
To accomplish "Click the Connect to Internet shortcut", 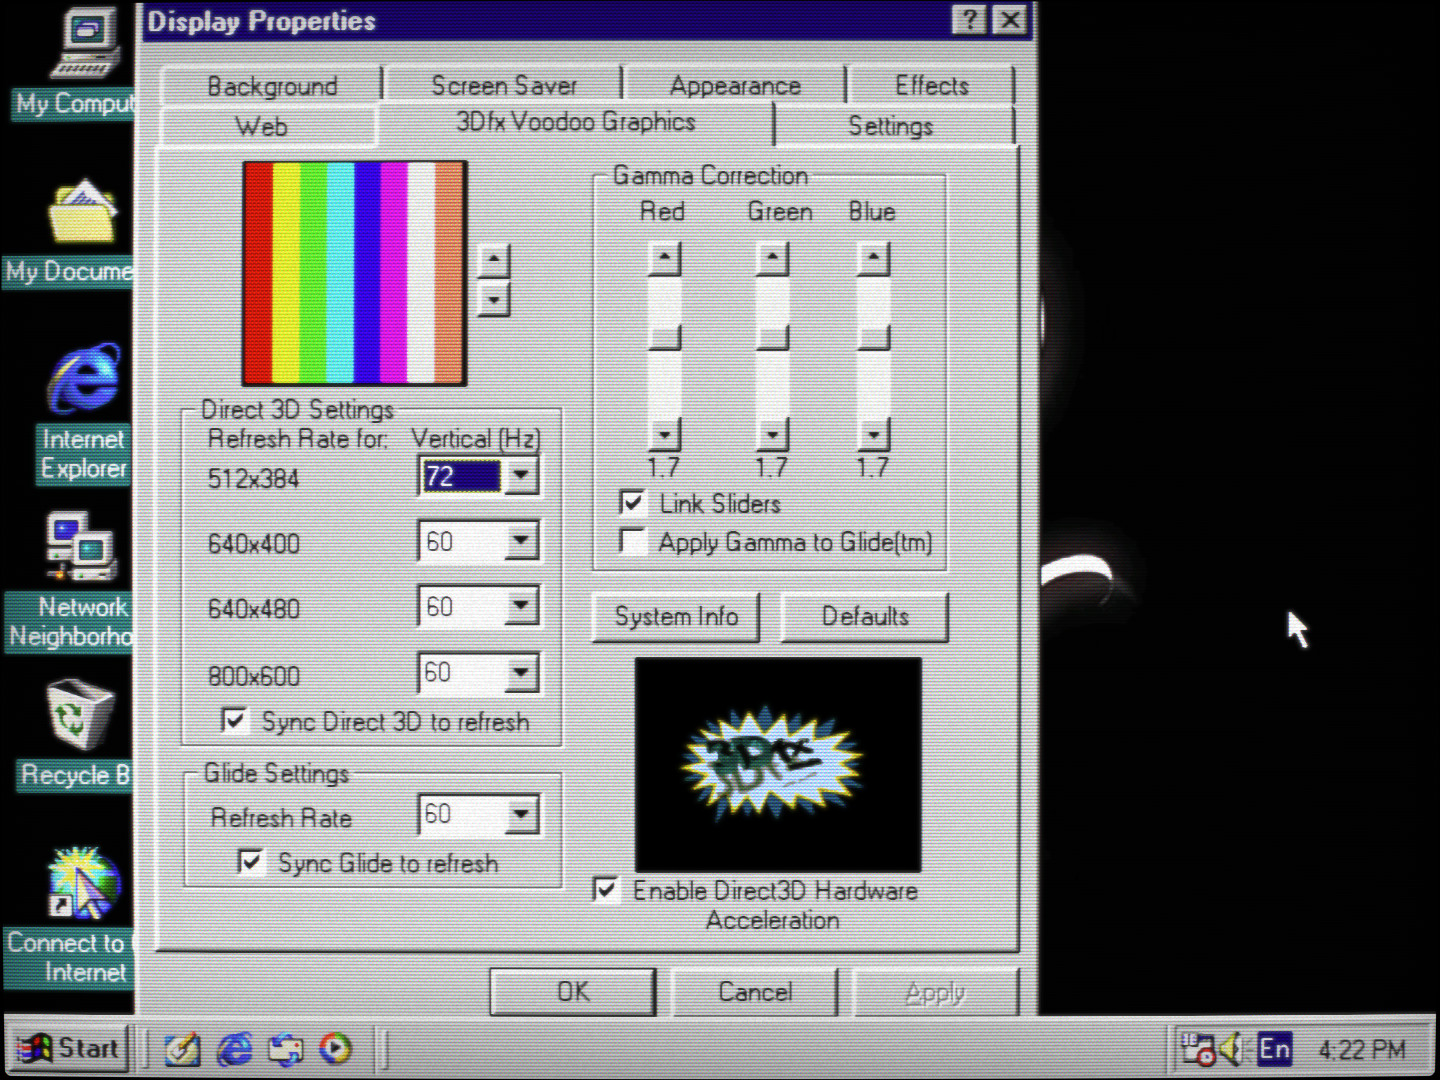I will pos(84,883).
